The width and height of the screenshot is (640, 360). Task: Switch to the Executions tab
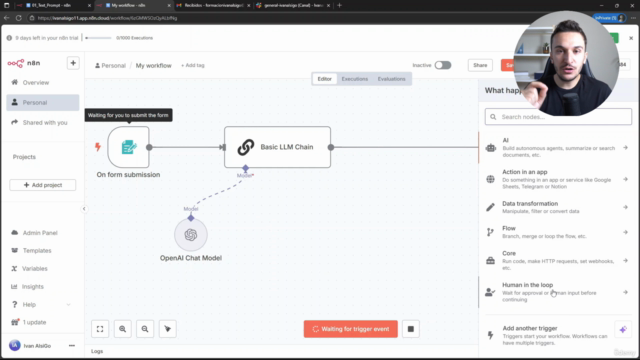coord(355,79)
